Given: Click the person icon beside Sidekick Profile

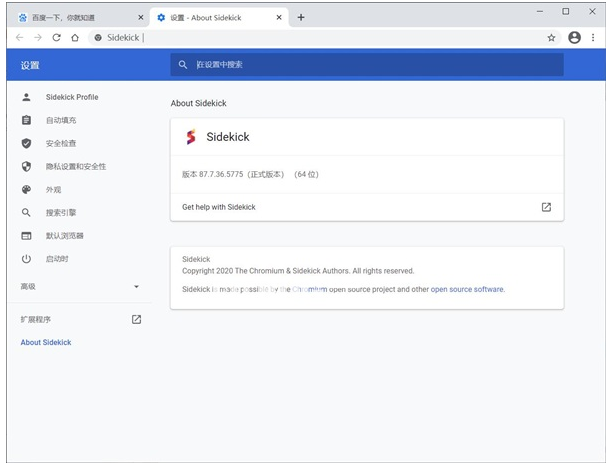Looking at the screenshot, I should (26, 97).
